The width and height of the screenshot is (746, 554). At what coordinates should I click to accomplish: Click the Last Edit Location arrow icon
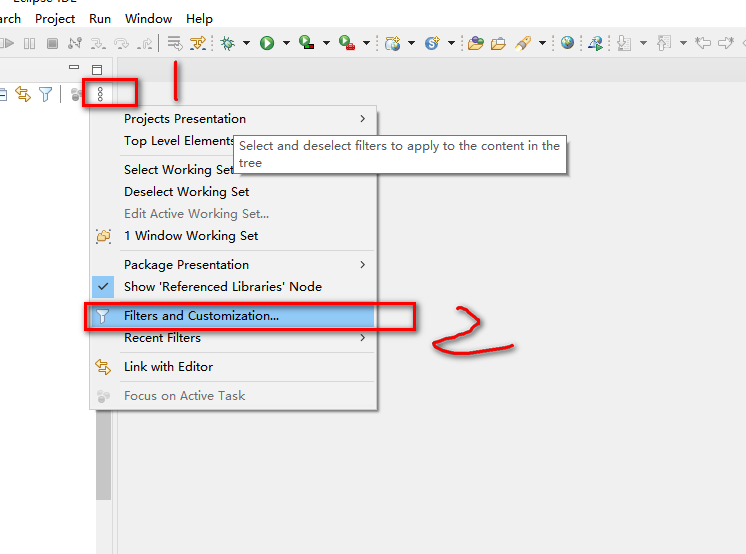703,43
